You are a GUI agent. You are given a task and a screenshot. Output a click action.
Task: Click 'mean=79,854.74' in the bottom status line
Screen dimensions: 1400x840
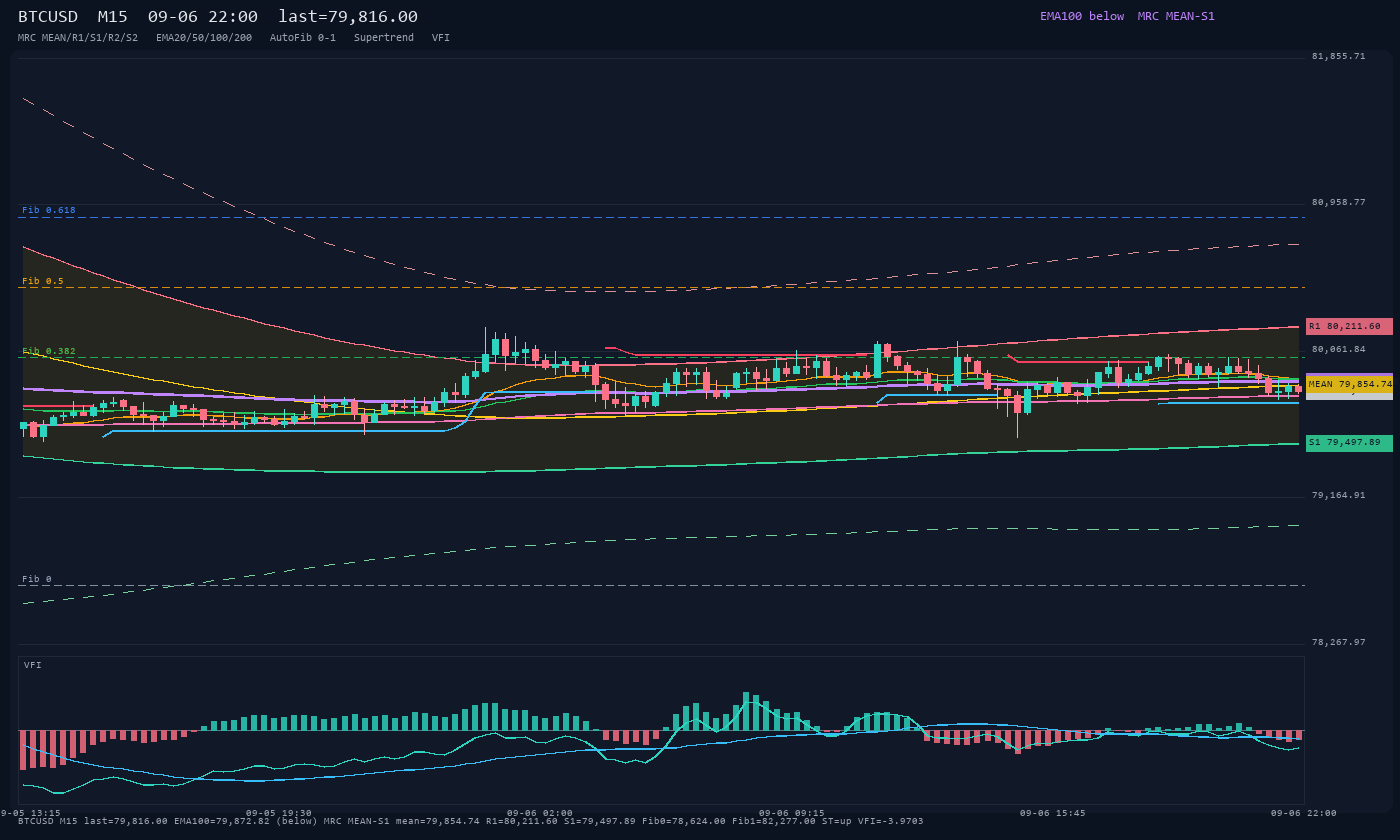pos(438,821)
